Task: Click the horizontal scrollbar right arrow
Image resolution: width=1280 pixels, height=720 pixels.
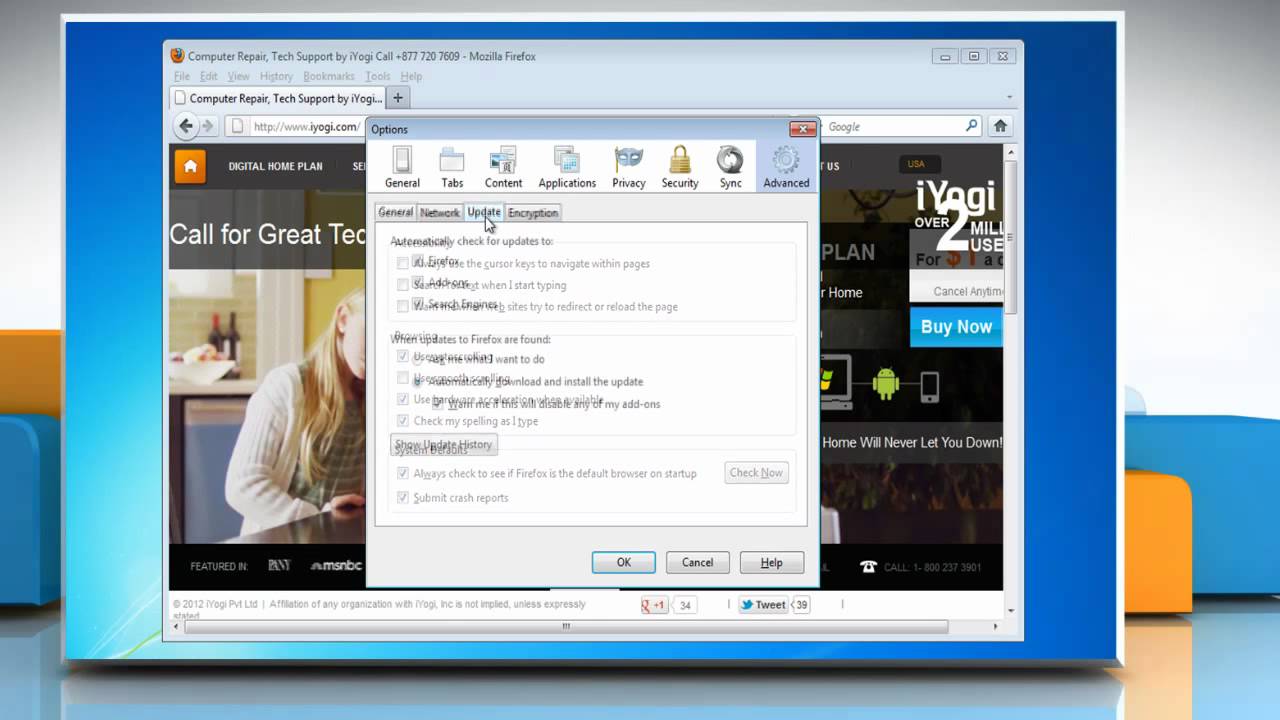Action: [995, 626]
